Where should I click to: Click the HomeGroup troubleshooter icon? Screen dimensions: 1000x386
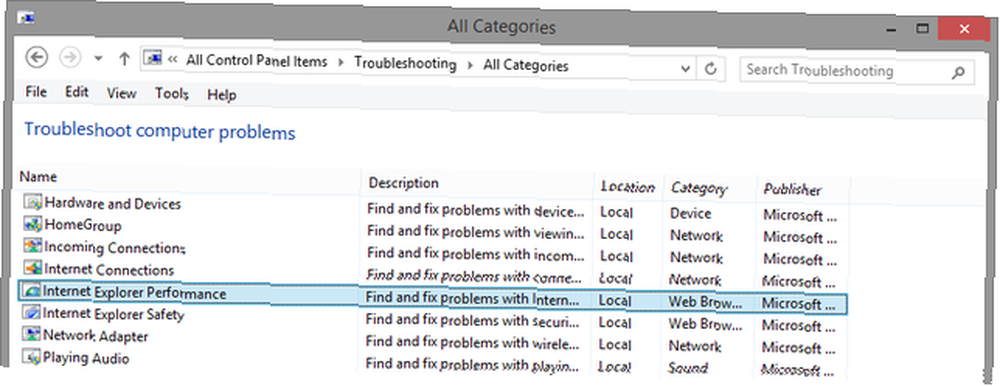tap(33, 224)
